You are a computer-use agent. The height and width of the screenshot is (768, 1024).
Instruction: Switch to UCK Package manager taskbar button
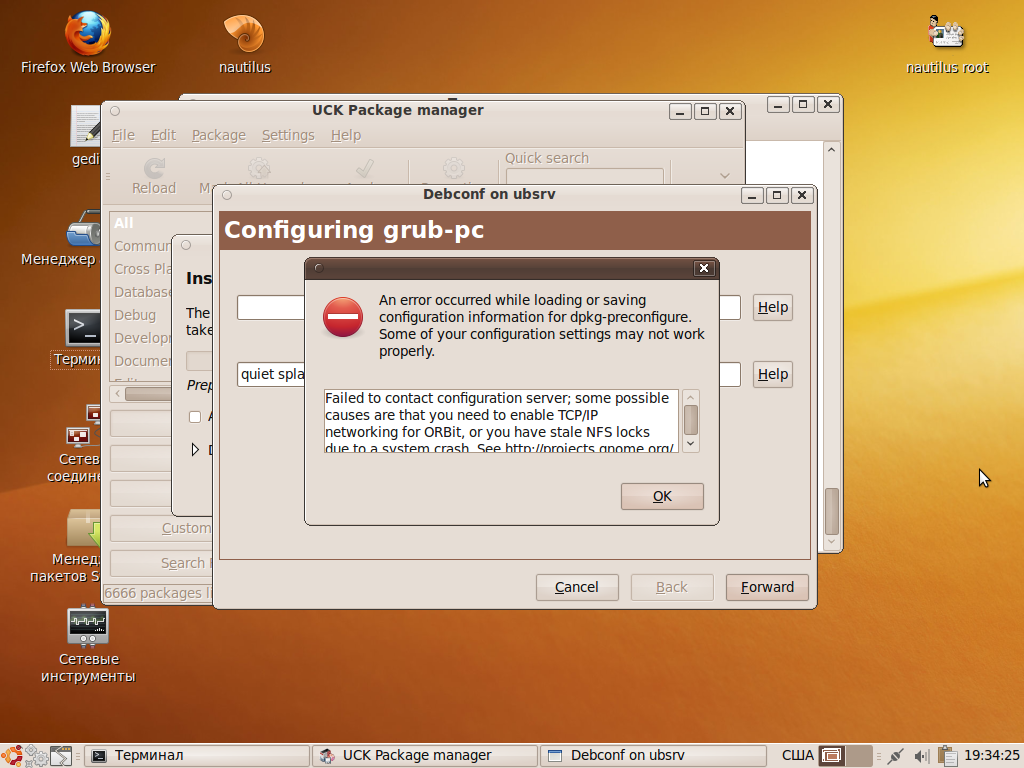point(426,756)
